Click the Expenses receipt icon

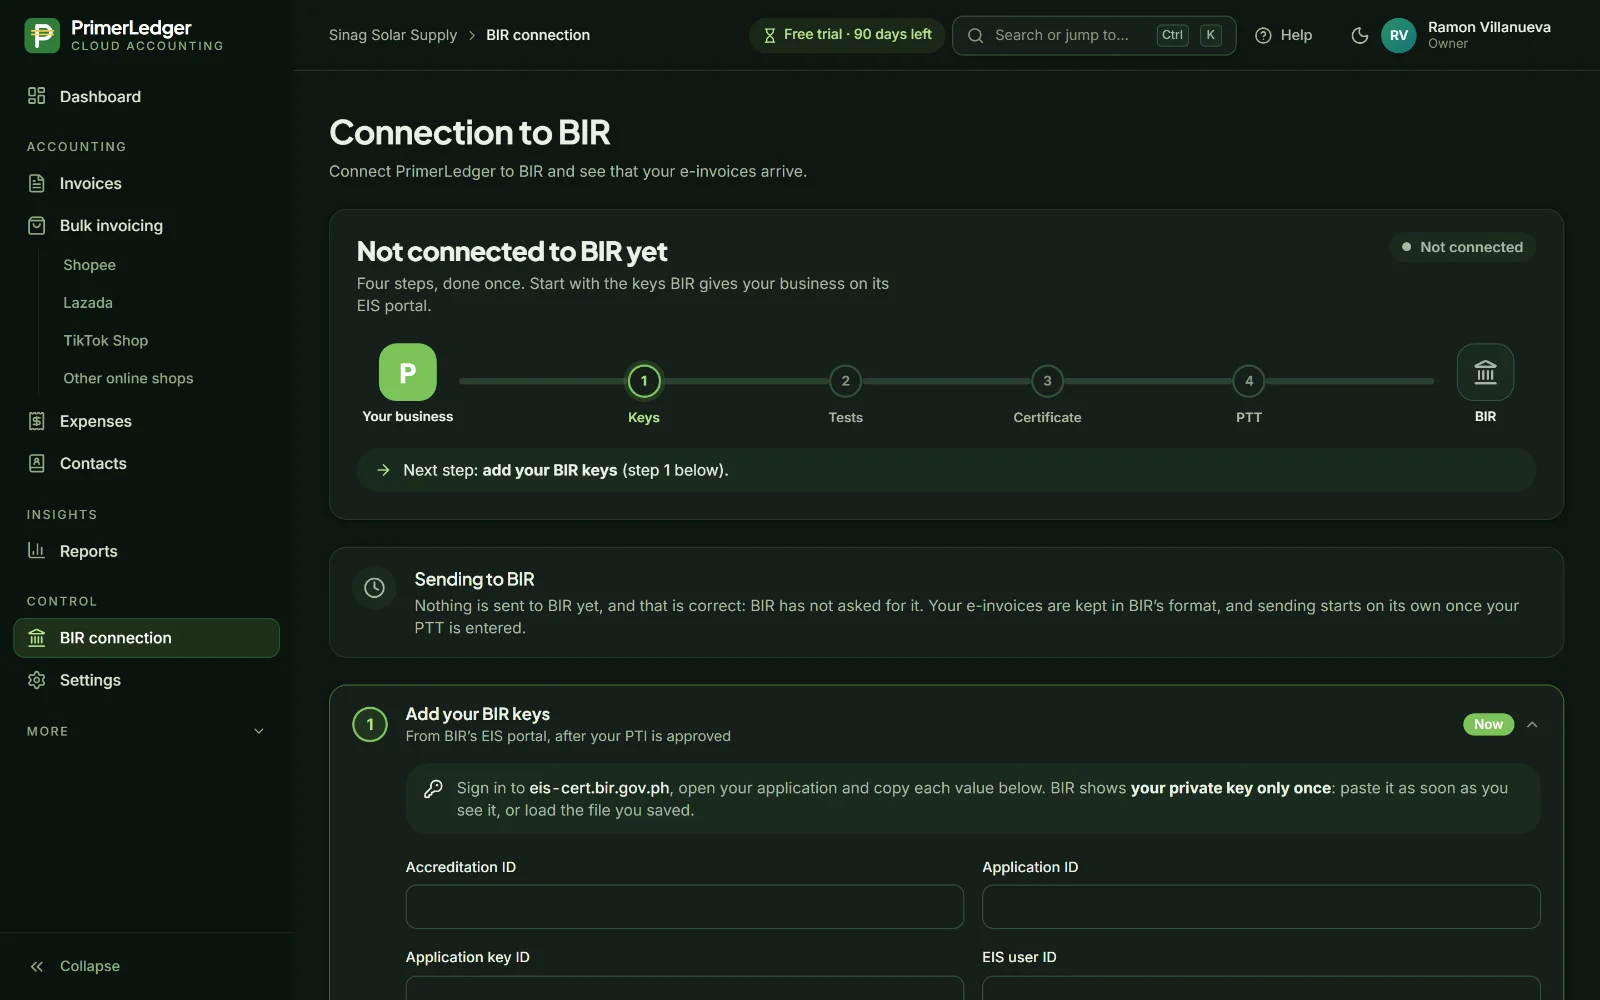[x=37, y=421]
